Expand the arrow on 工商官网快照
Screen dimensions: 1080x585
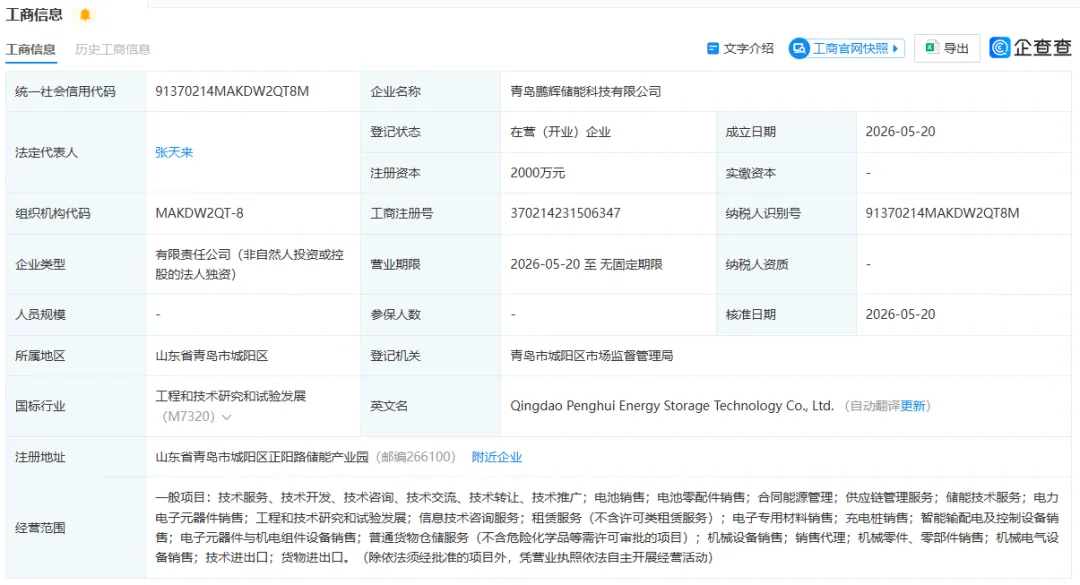(895, 48)
